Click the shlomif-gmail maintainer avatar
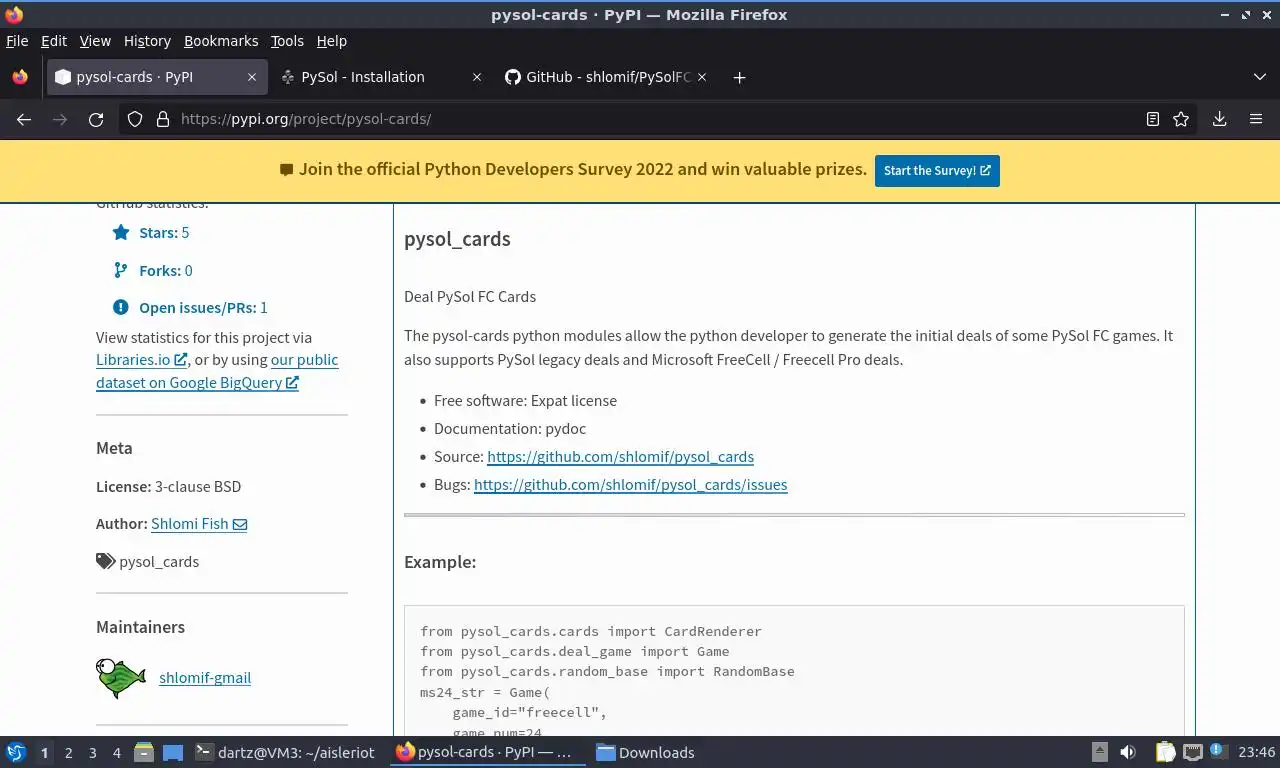The height and width of the screenshot is (768, 1280). 121,677
